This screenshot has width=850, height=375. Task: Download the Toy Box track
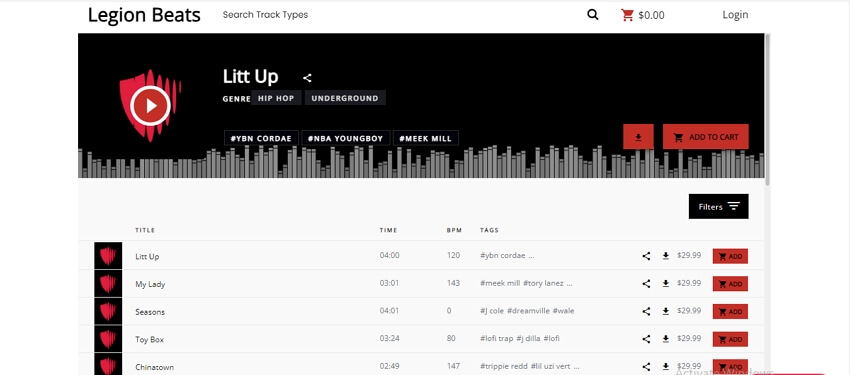pyautogui.click(x=666, y=339)
